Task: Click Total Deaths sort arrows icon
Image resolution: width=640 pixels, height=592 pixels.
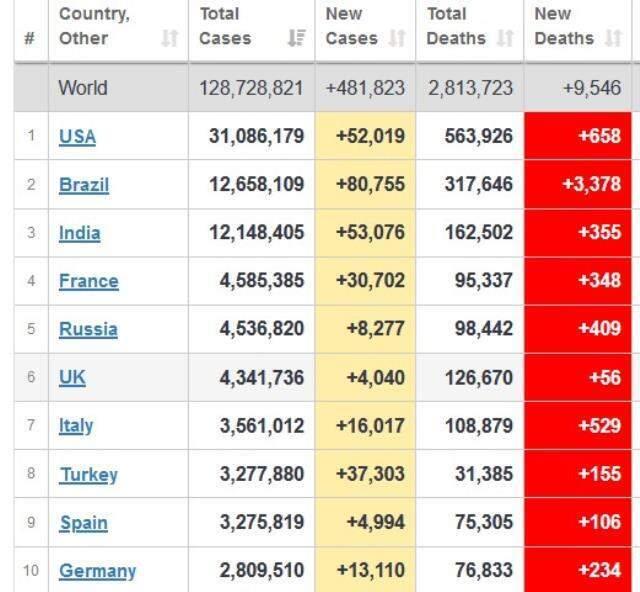Action: pyautogui.click(x=505, y=38)
